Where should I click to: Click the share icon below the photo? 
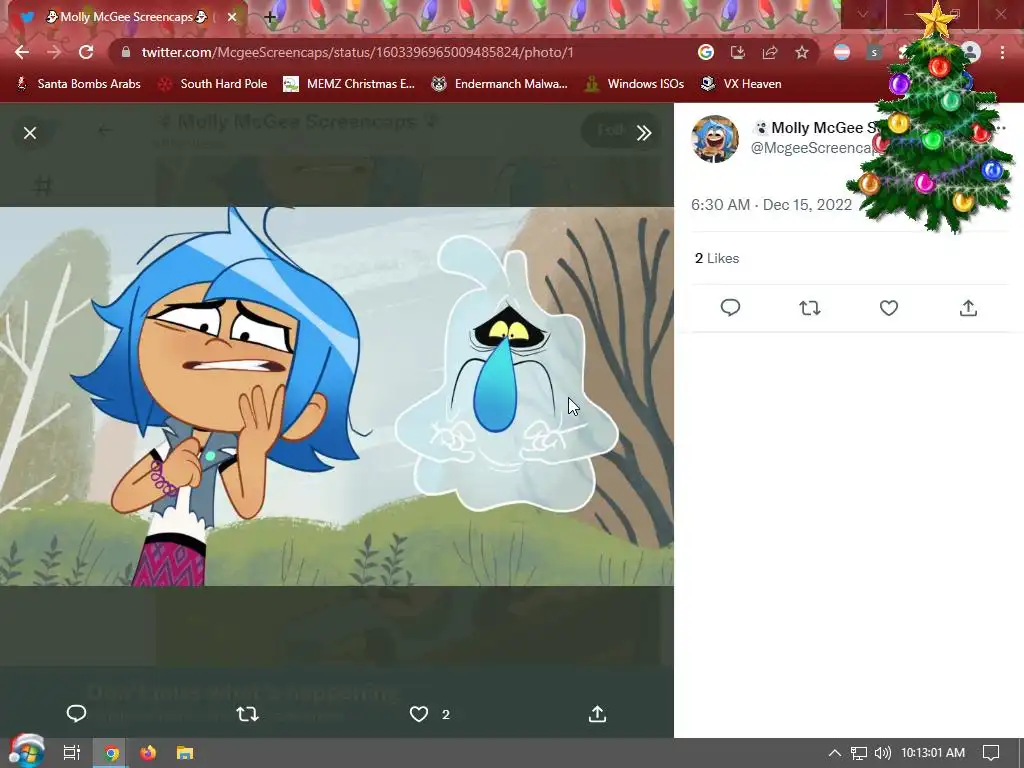[597, 714]
